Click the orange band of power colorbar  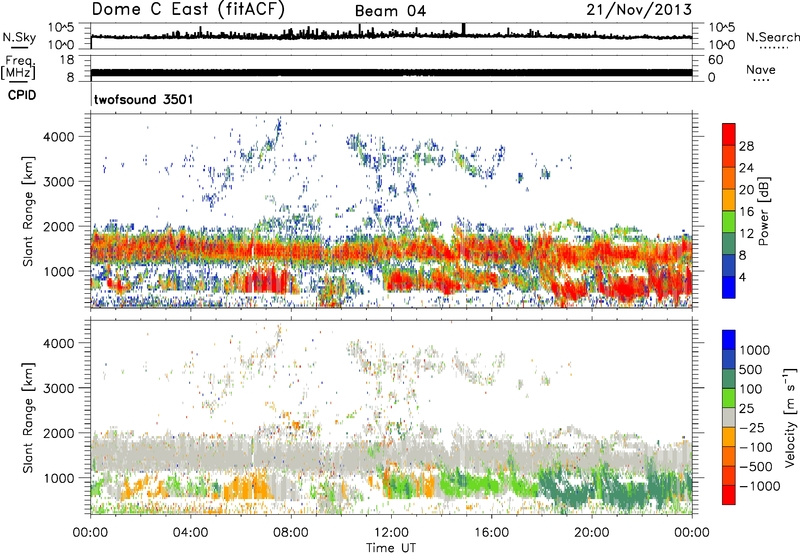click(x=729, y=178)
